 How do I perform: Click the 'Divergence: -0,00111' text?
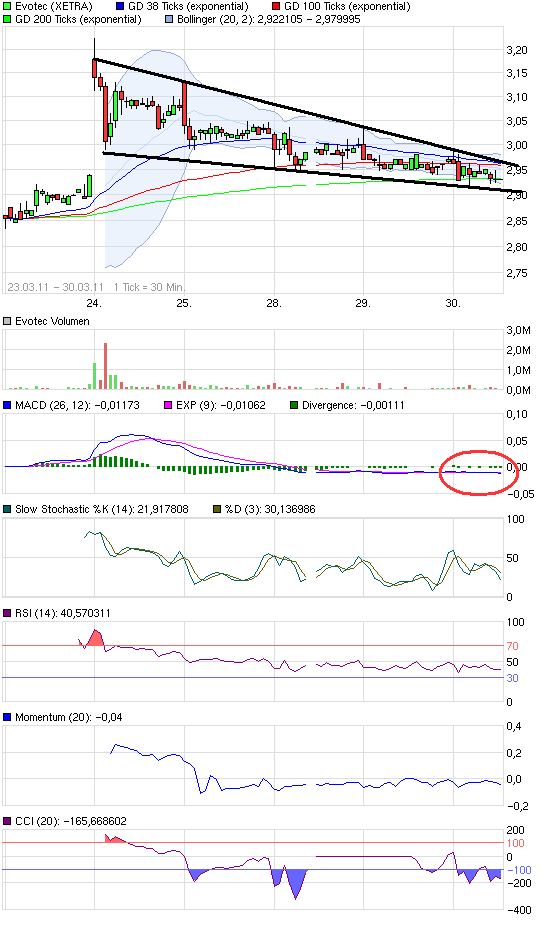(353, 406)
